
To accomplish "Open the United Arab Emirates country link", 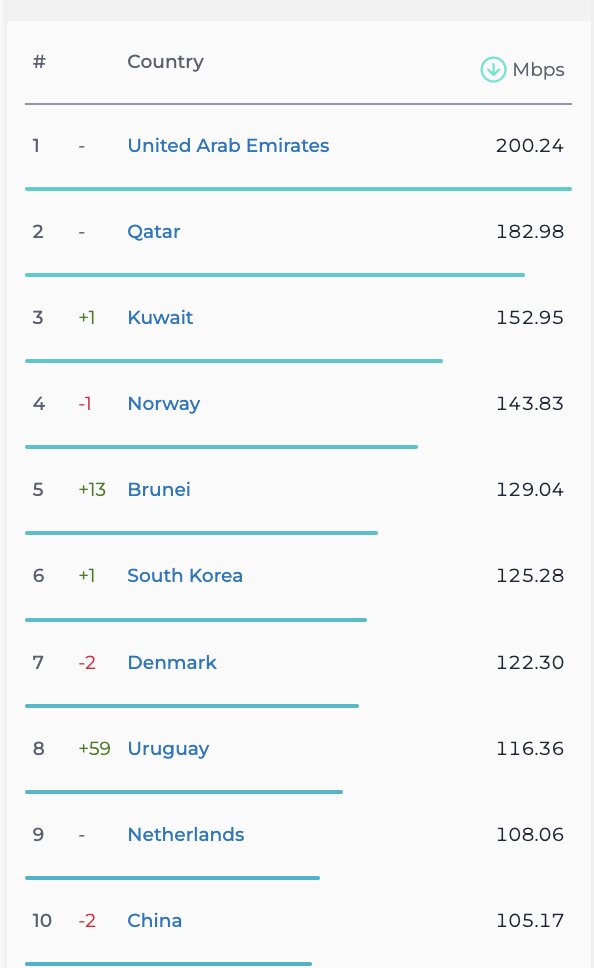I will 228,146.
